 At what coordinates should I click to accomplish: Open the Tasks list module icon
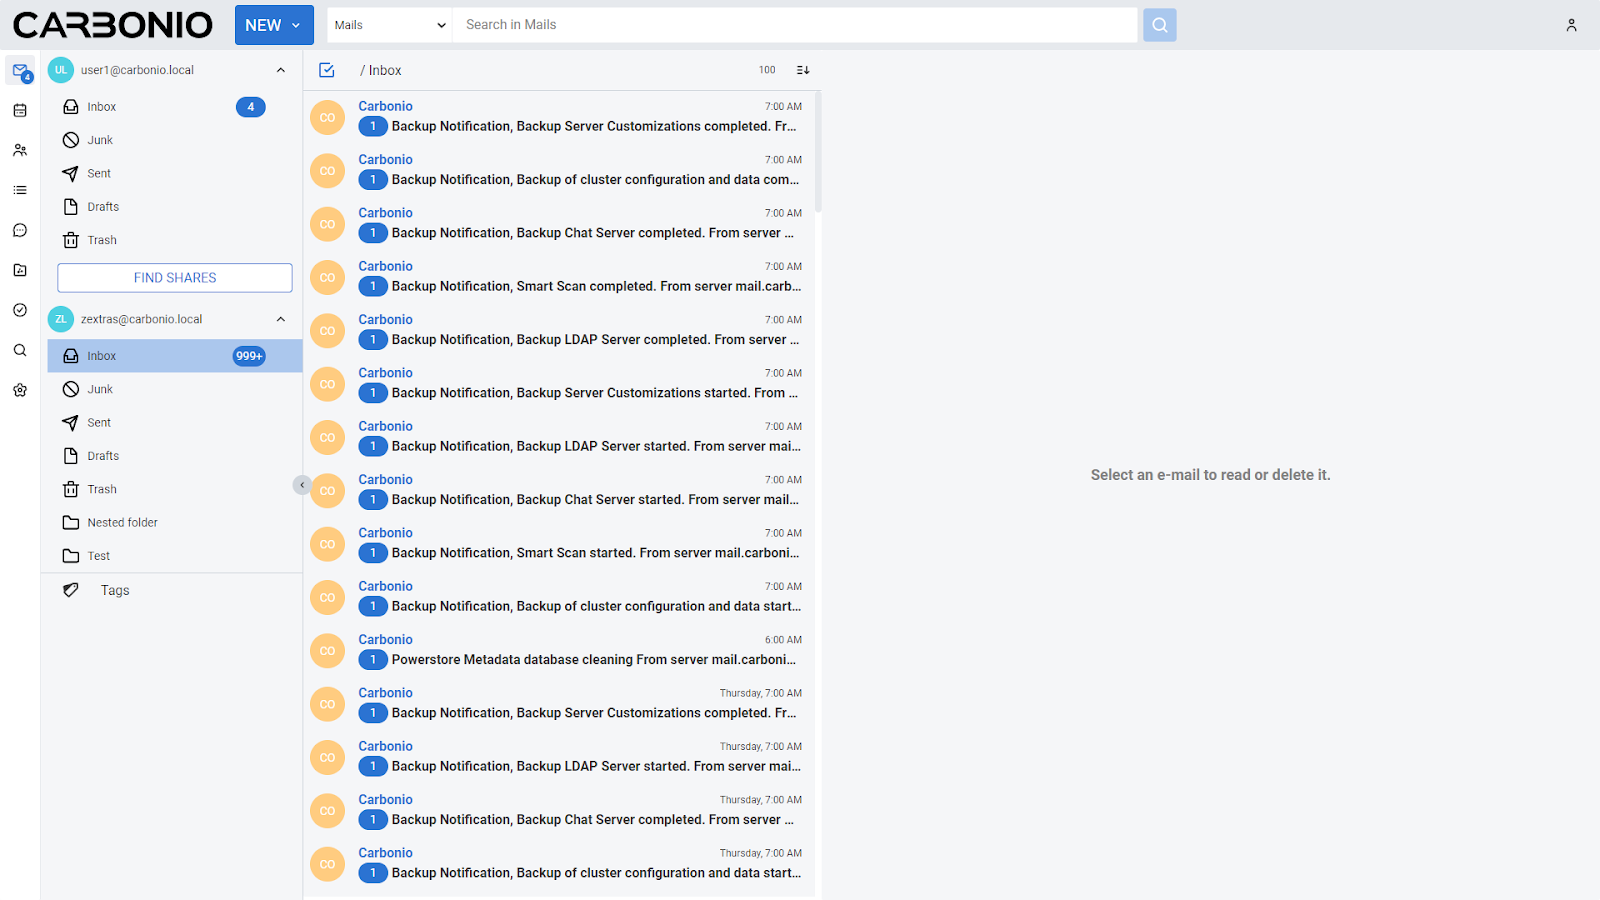click(x=20, y=190)
